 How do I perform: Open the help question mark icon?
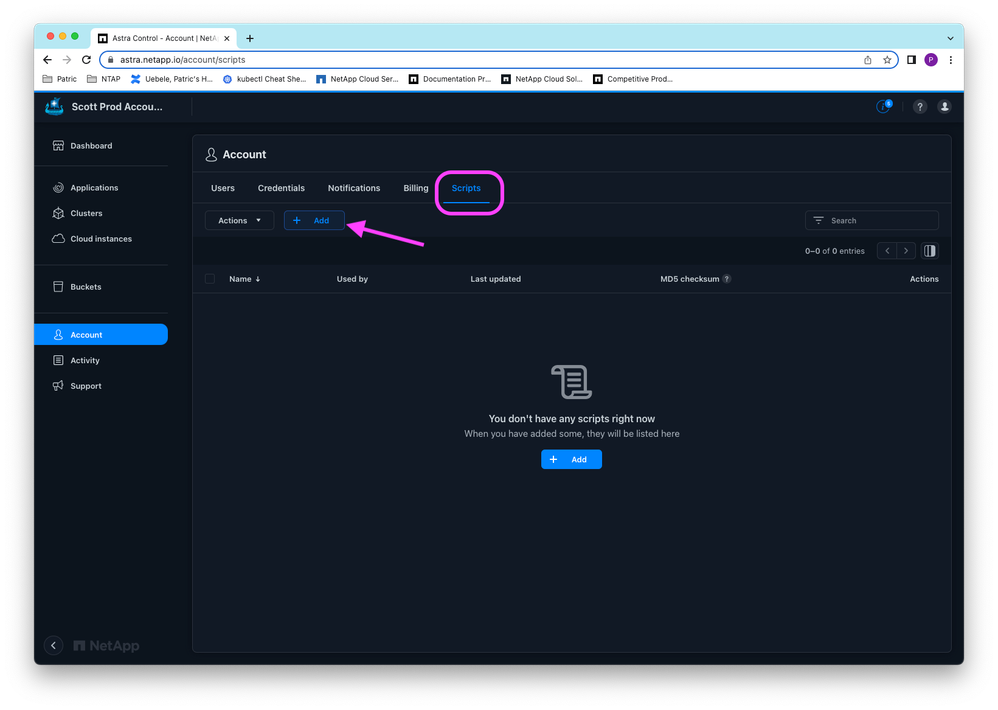[919, 107]
